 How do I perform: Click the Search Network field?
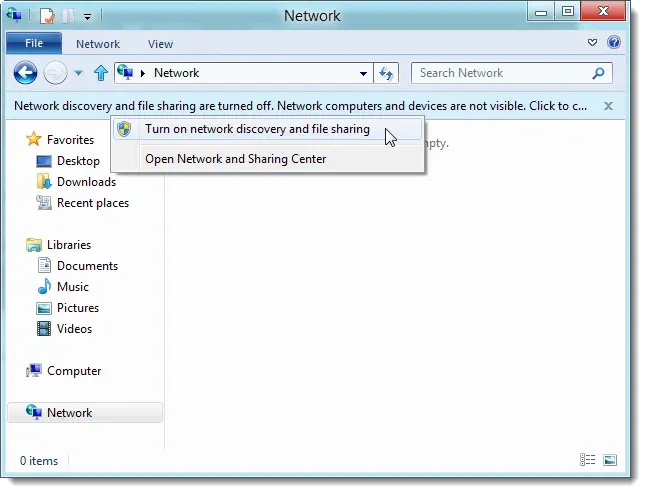coord(511,73)
